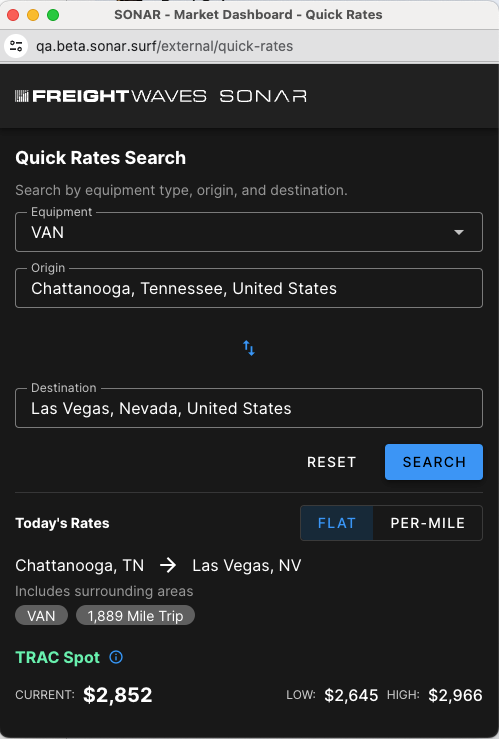The width and height of the screenshot is (499, 739).
Task: Switch rate view to FLAT
Action: click(x=336, y=523)
